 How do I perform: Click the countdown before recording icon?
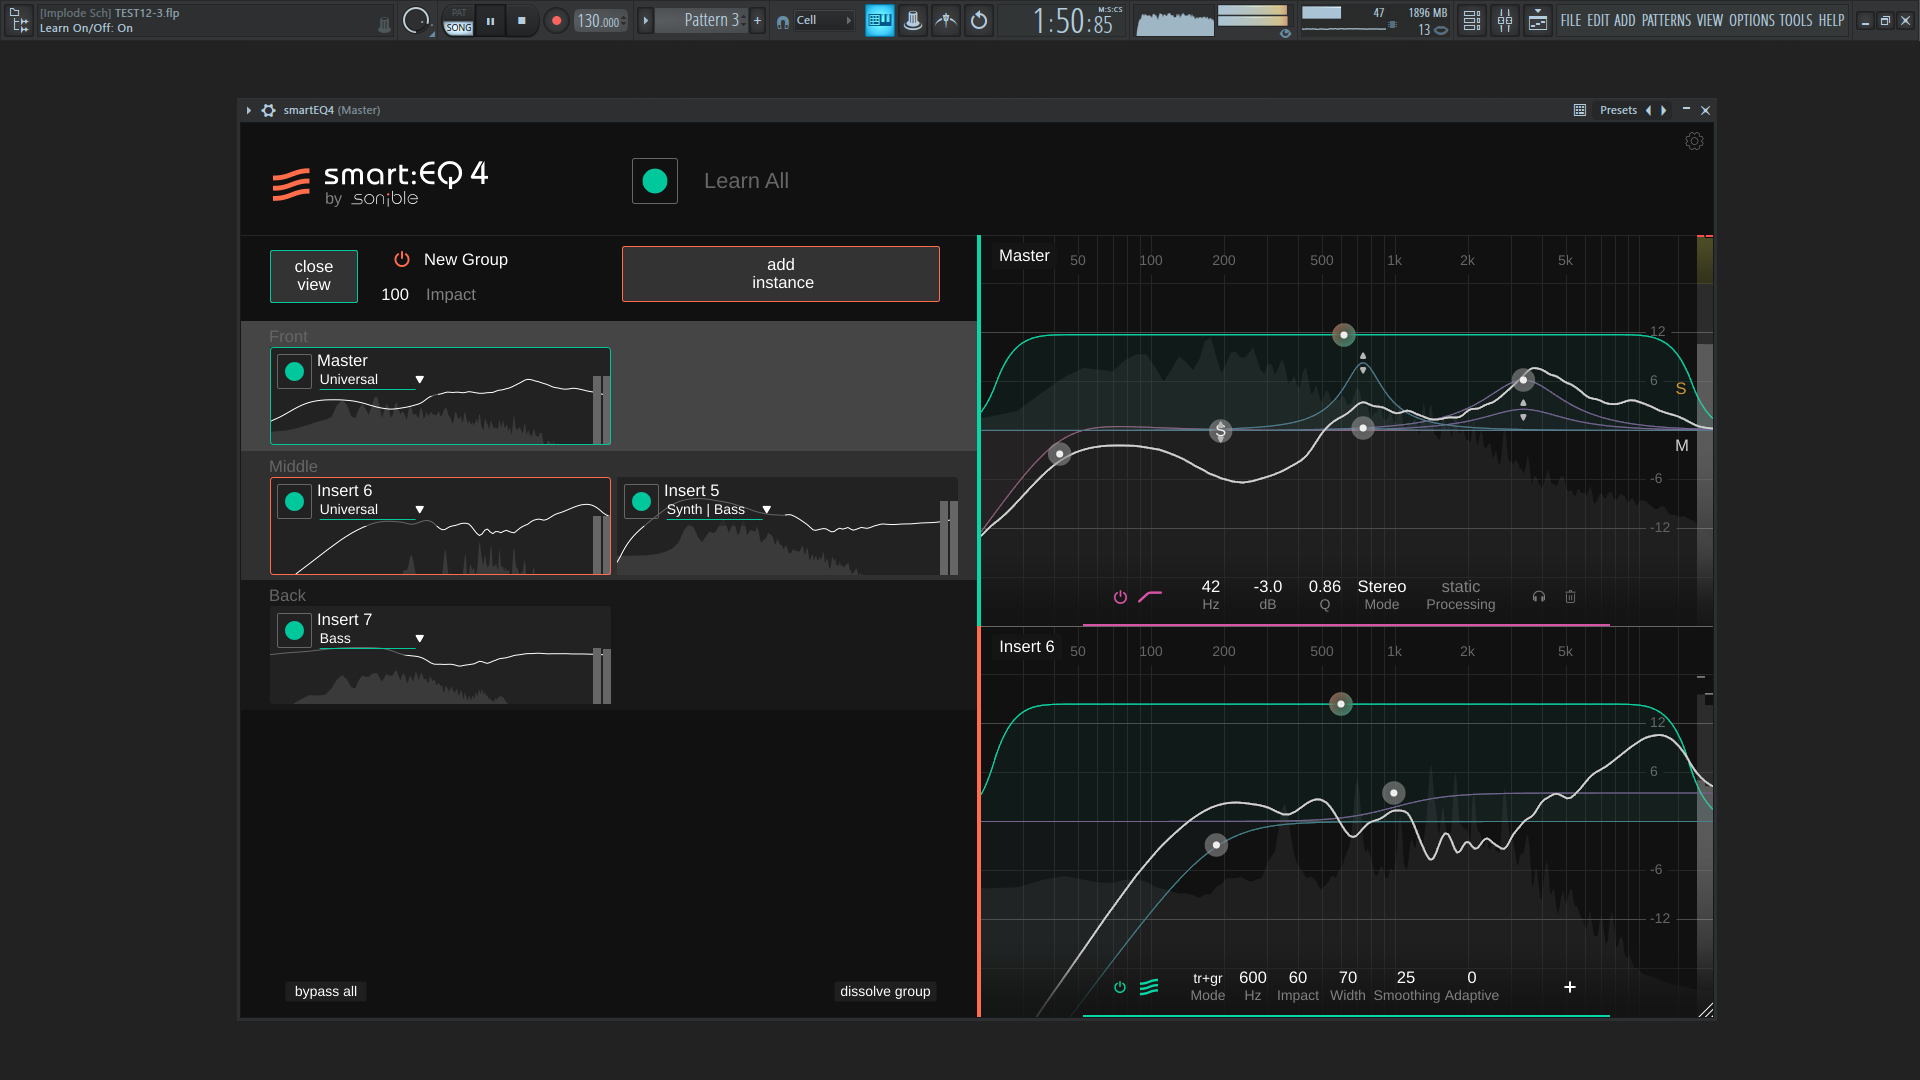coord(946,20)
